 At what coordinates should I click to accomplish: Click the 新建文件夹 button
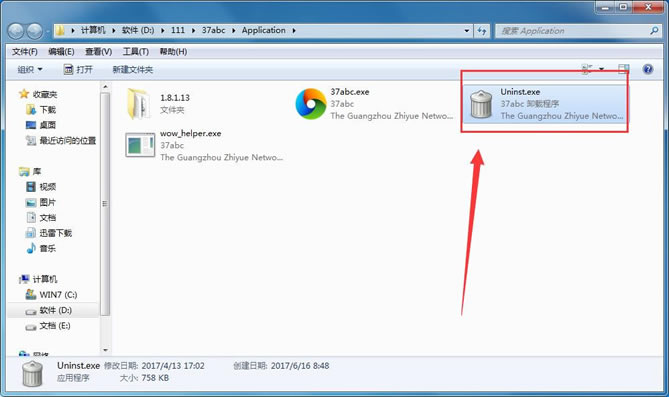click(133, 70)
